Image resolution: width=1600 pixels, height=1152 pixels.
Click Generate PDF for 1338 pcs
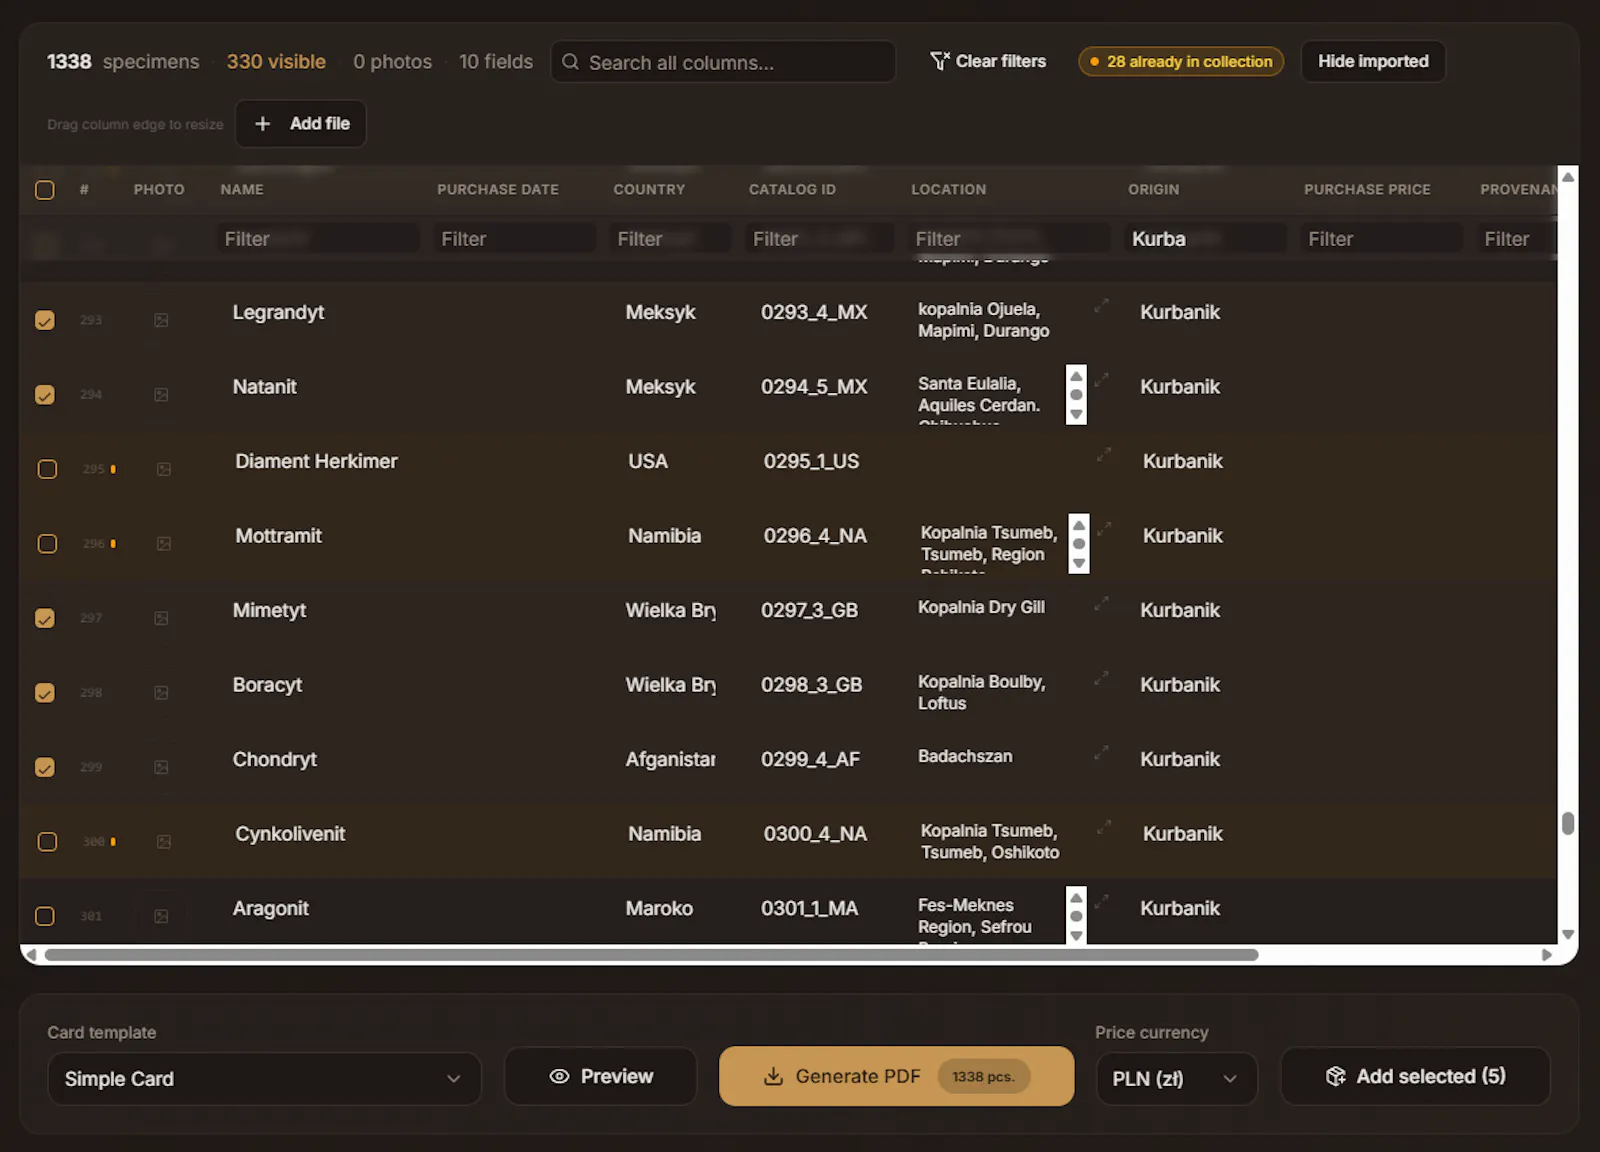(896, 1076)
